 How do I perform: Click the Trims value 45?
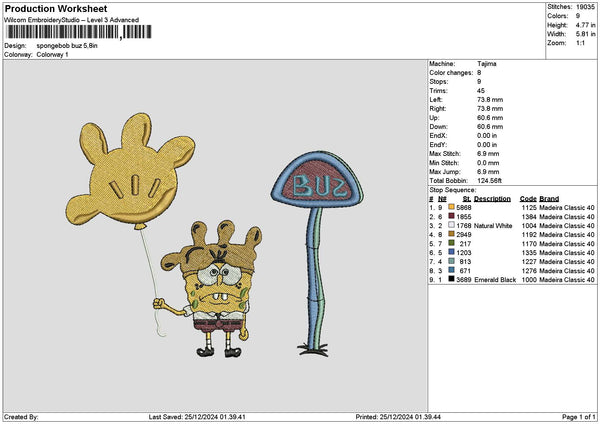481,91
